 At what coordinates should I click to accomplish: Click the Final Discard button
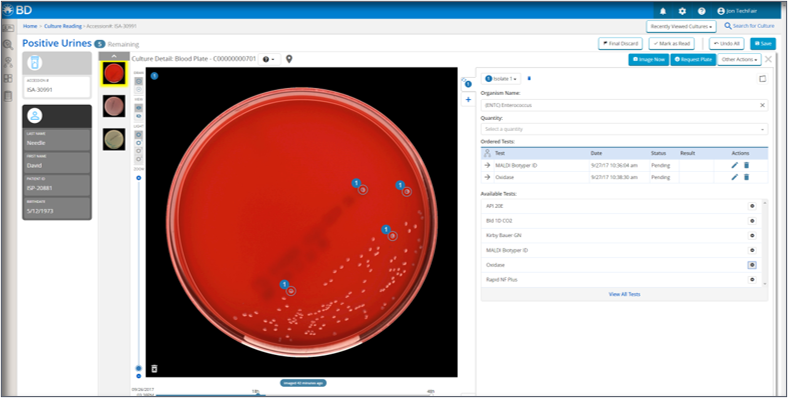[621, 44]
